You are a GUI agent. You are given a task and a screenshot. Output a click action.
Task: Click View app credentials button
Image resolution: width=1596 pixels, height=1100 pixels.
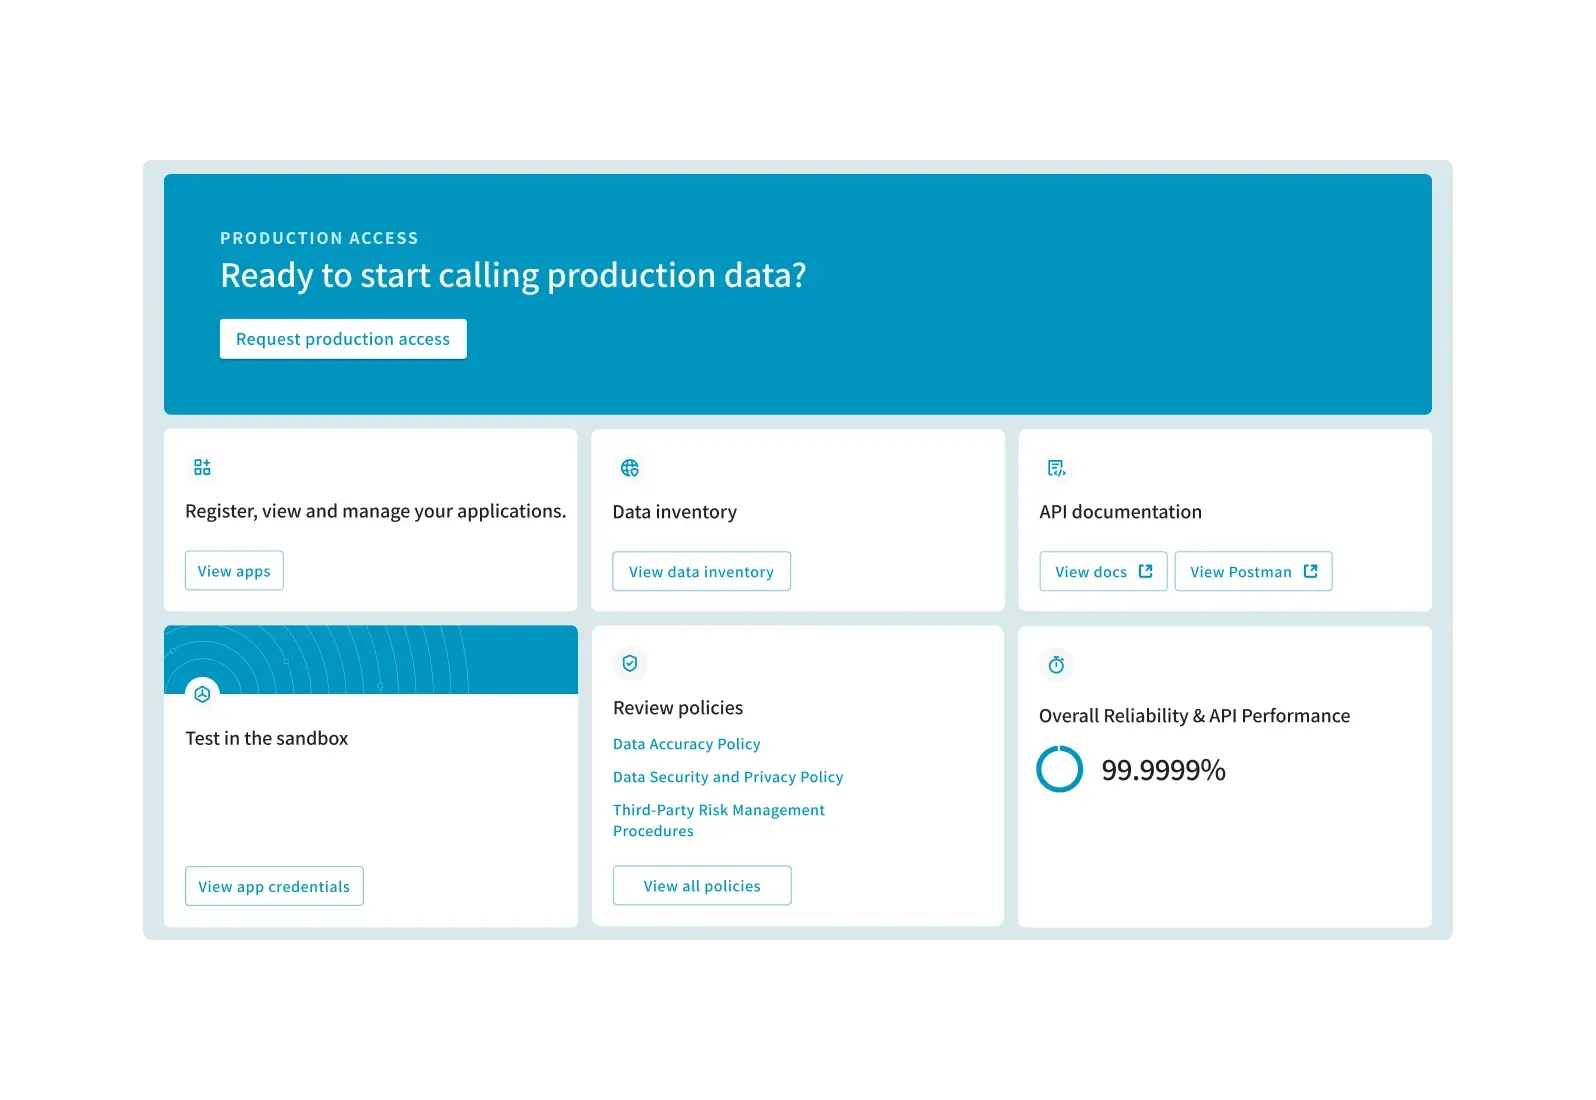(x=274, y=887)
